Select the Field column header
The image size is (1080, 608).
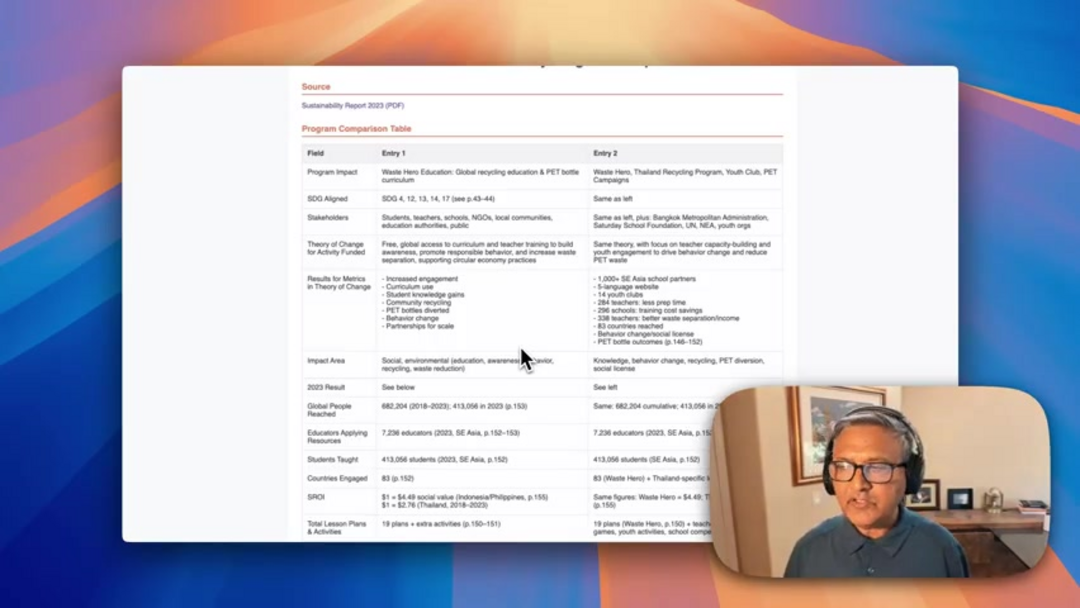[x=316, y=153]
